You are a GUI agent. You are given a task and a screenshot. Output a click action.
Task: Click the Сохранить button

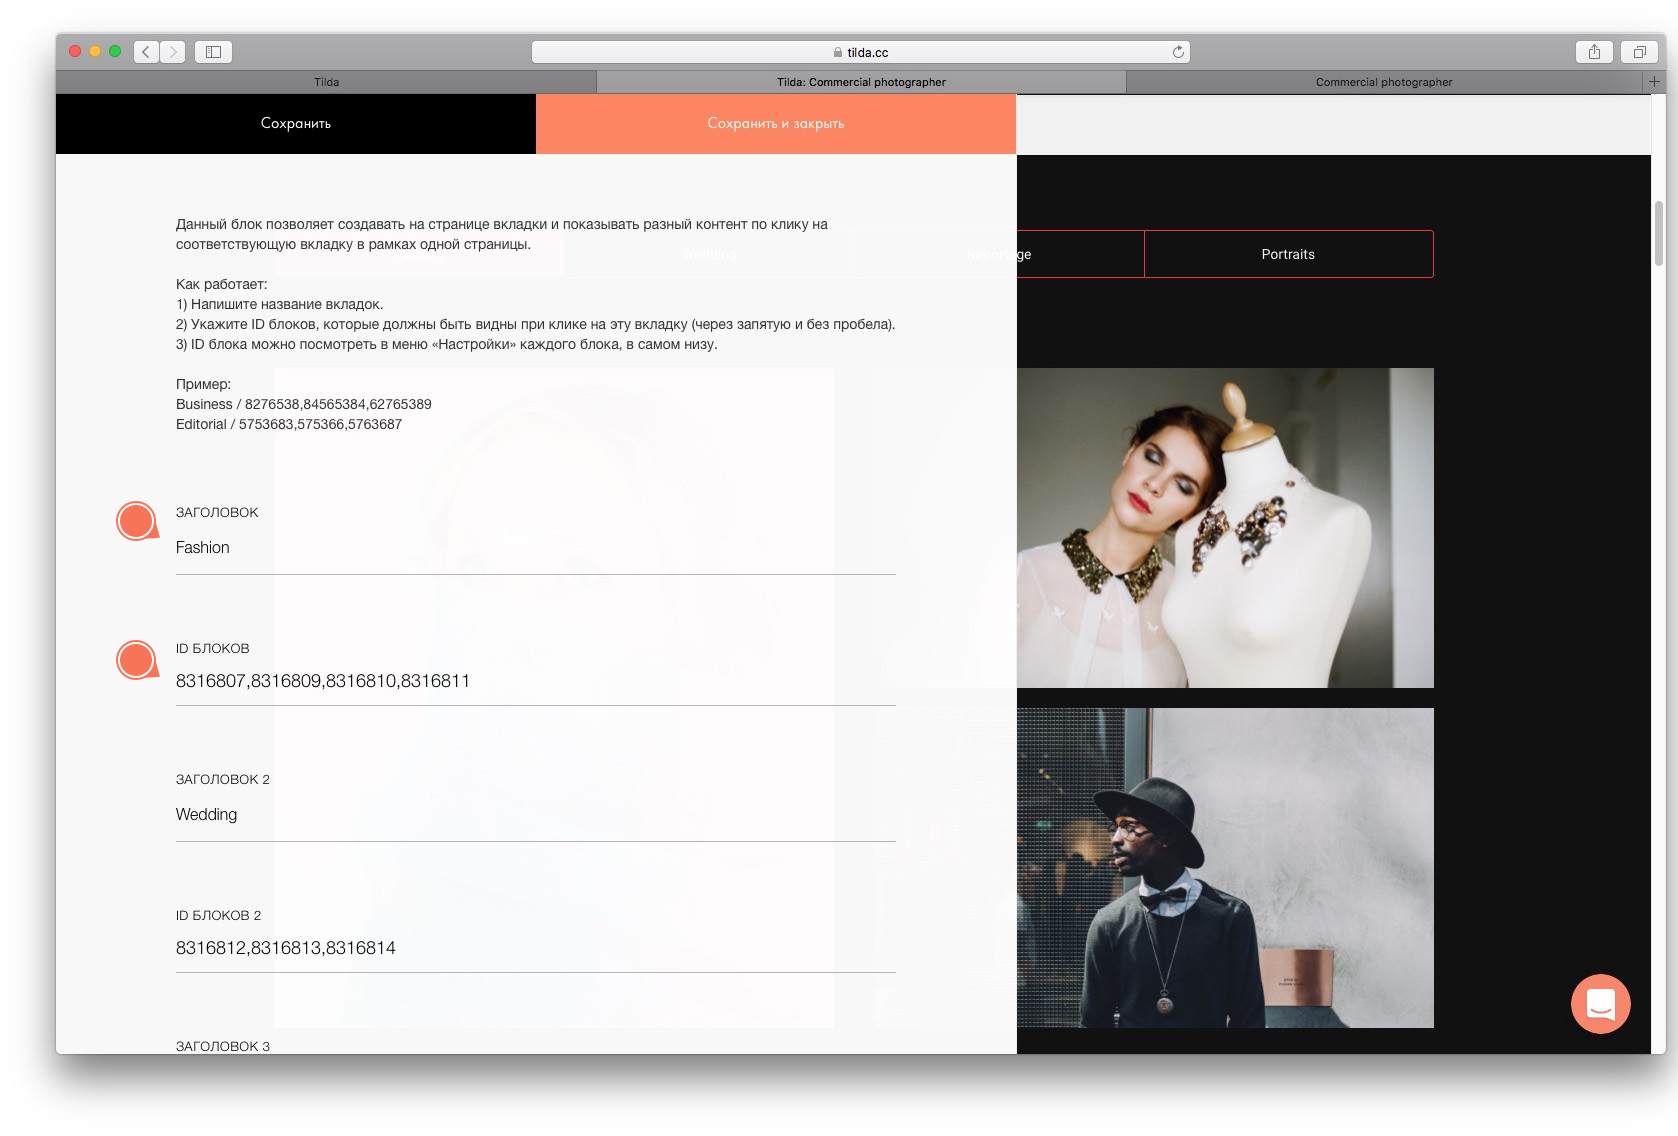point(296,124)
